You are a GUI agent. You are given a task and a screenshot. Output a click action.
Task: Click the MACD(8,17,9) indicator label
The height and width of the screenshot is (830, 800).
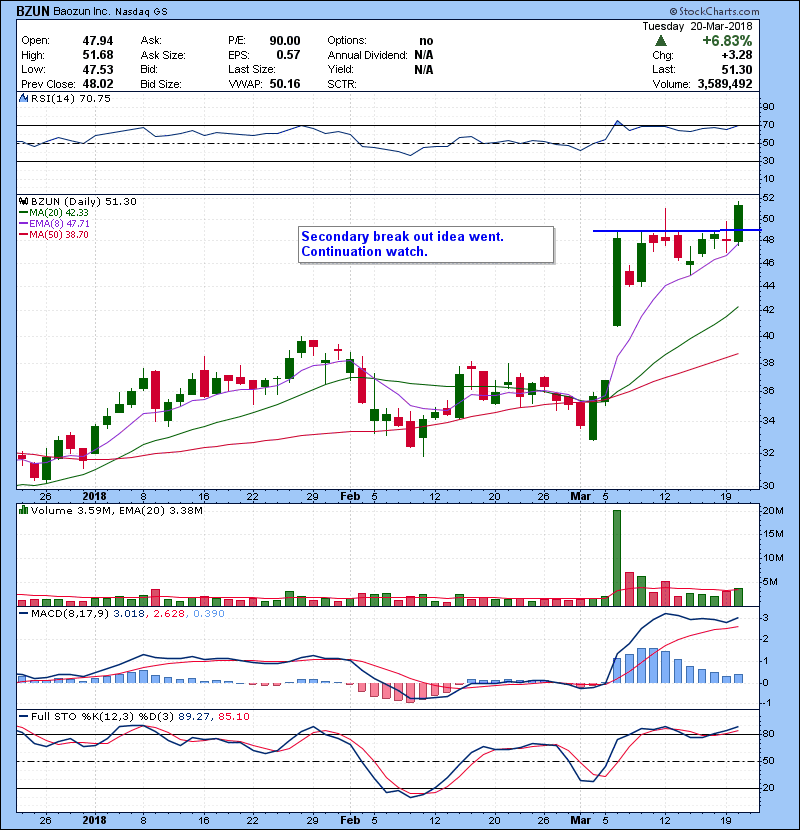tap(70, 614)
